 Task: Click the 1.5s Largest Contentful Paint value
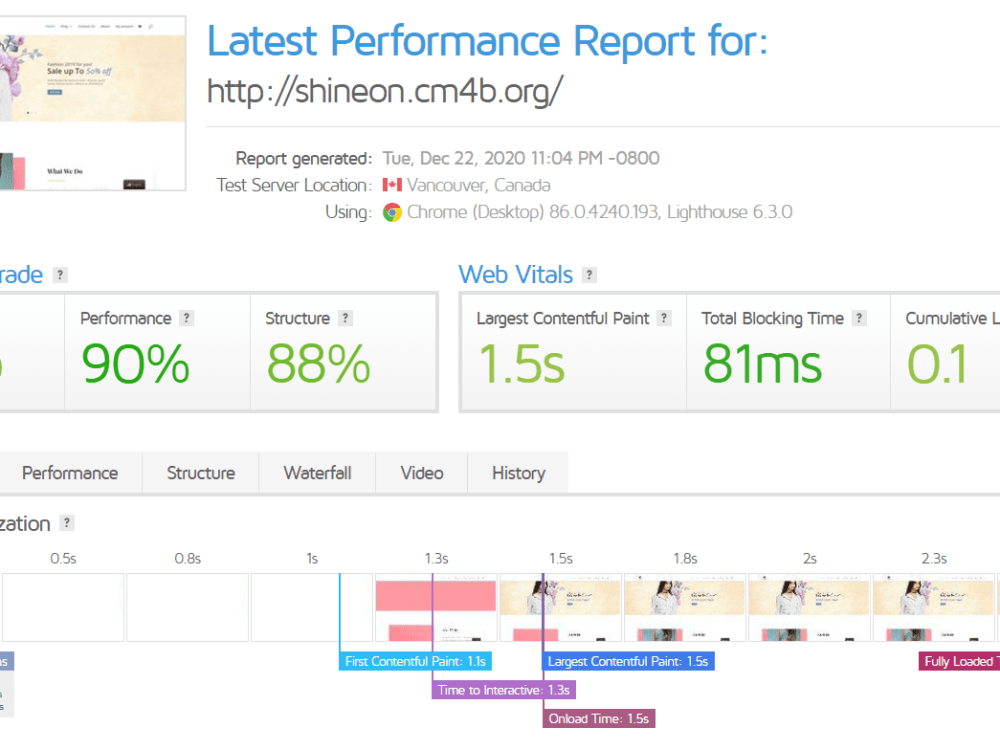pos(522,364)
